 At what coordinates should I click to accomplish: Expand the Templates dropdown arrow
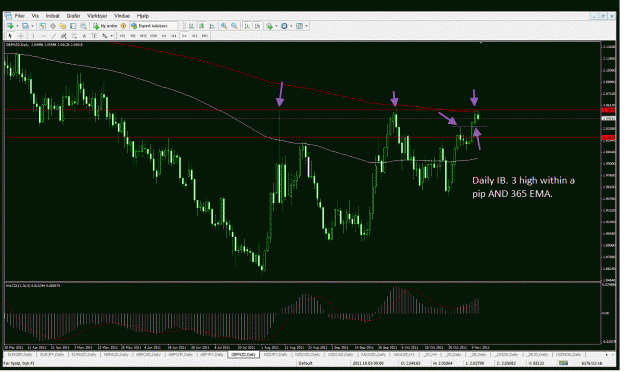[x=306, y=26]
